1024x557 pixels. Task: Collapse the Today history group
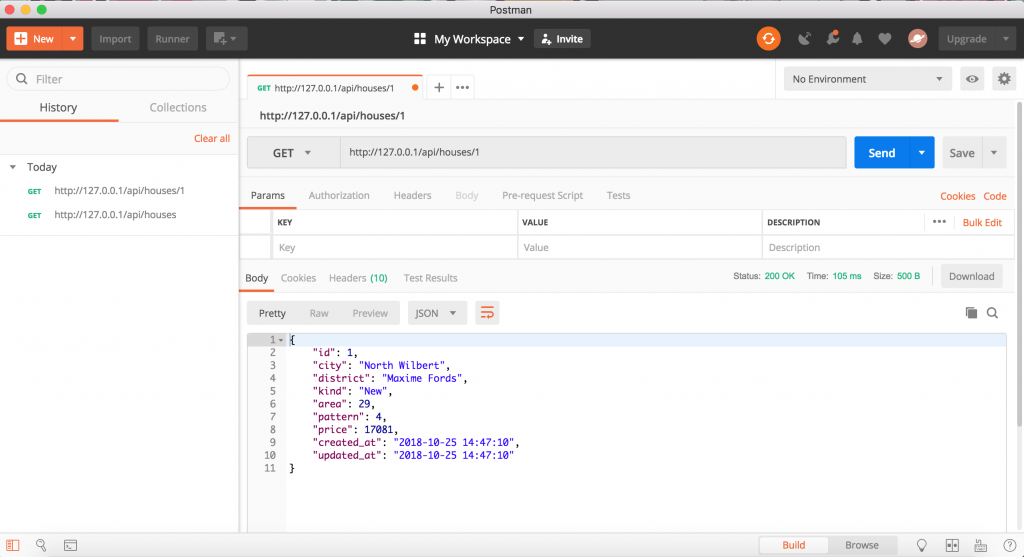[x=12, y=167]
